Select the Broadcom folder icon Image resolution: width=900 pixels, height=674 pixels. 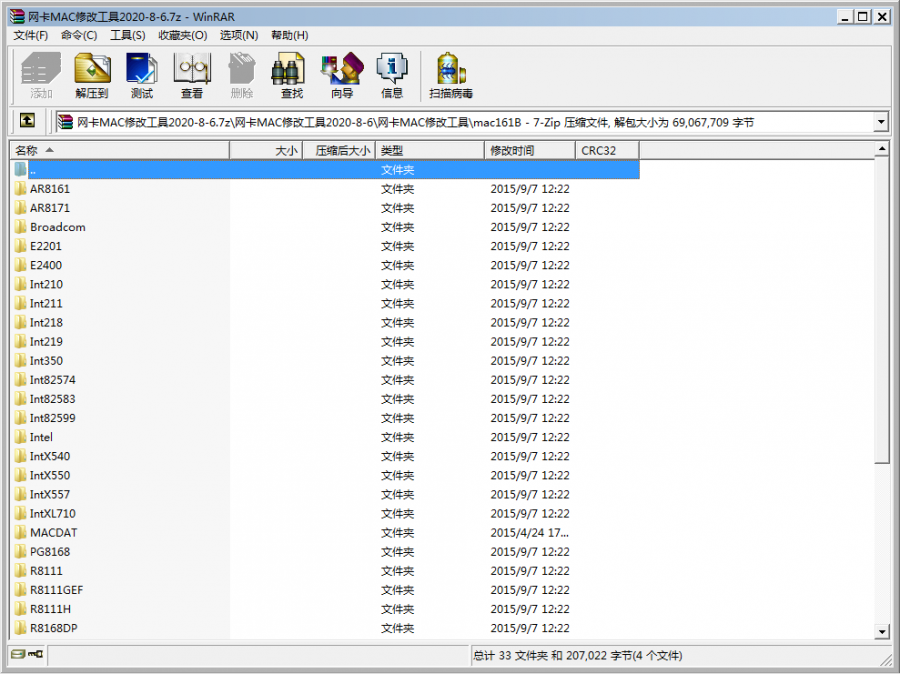(21, 227)
